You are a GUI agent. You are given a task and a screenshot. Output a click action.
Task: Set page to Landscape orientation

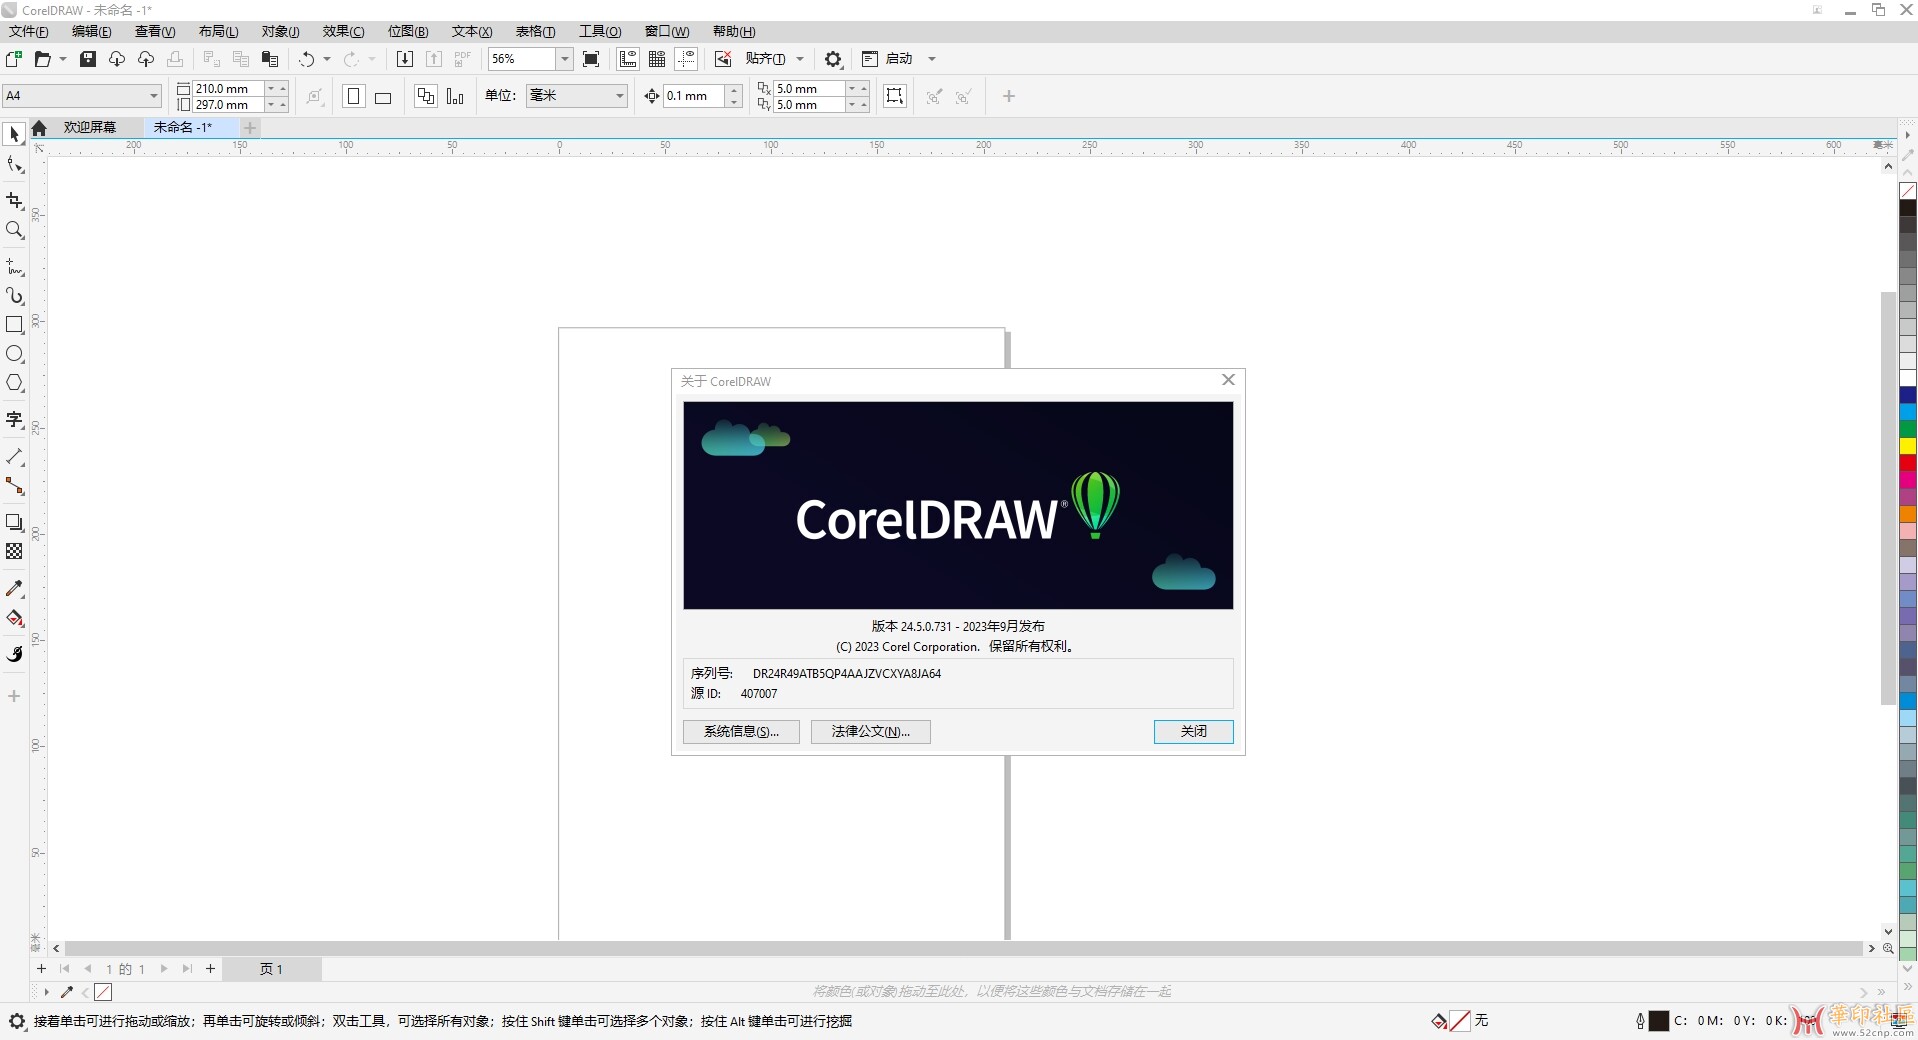(x=383, y=96)
